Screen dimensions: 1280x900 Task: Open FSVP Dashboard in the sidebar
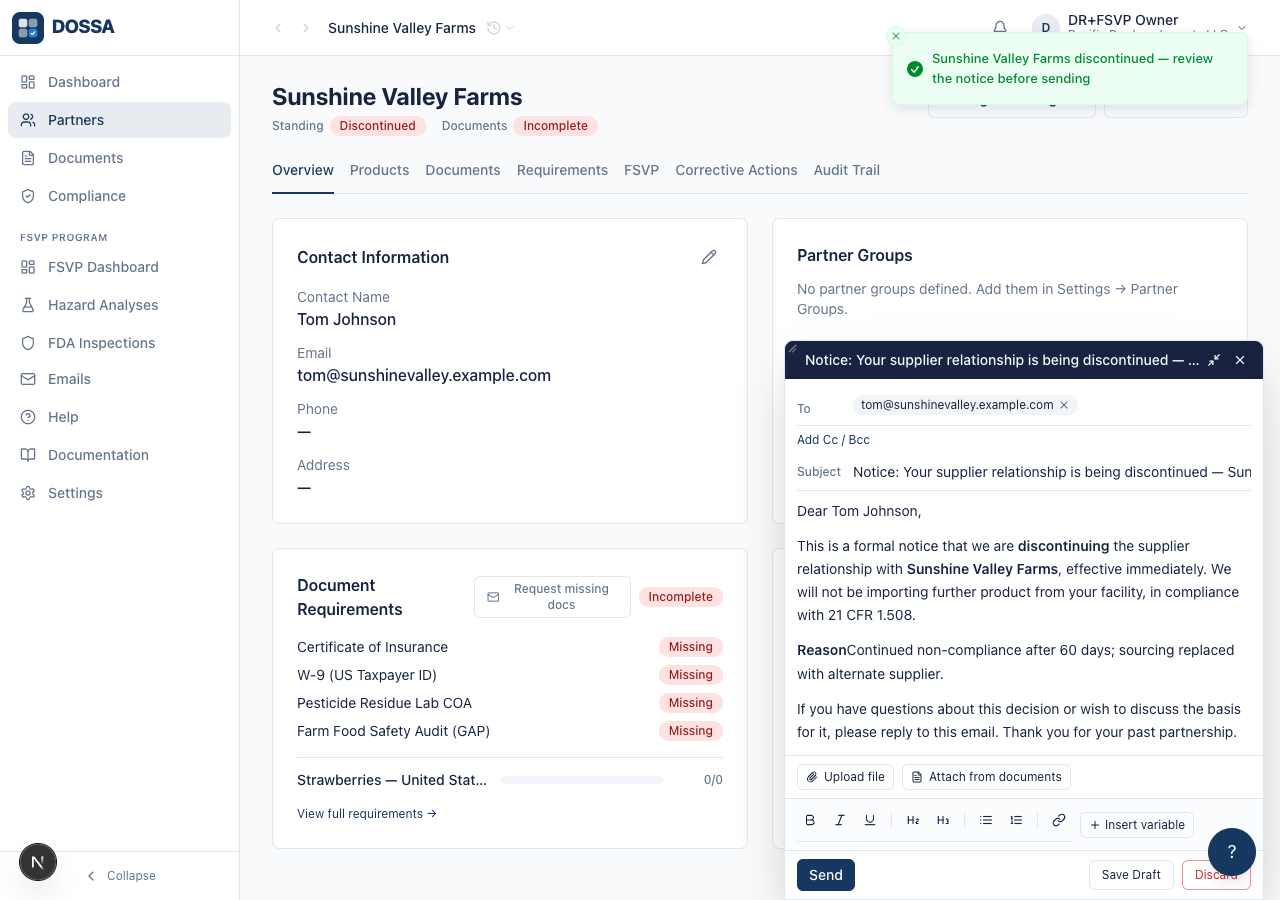pyautogui.click(x=119, y=267)
